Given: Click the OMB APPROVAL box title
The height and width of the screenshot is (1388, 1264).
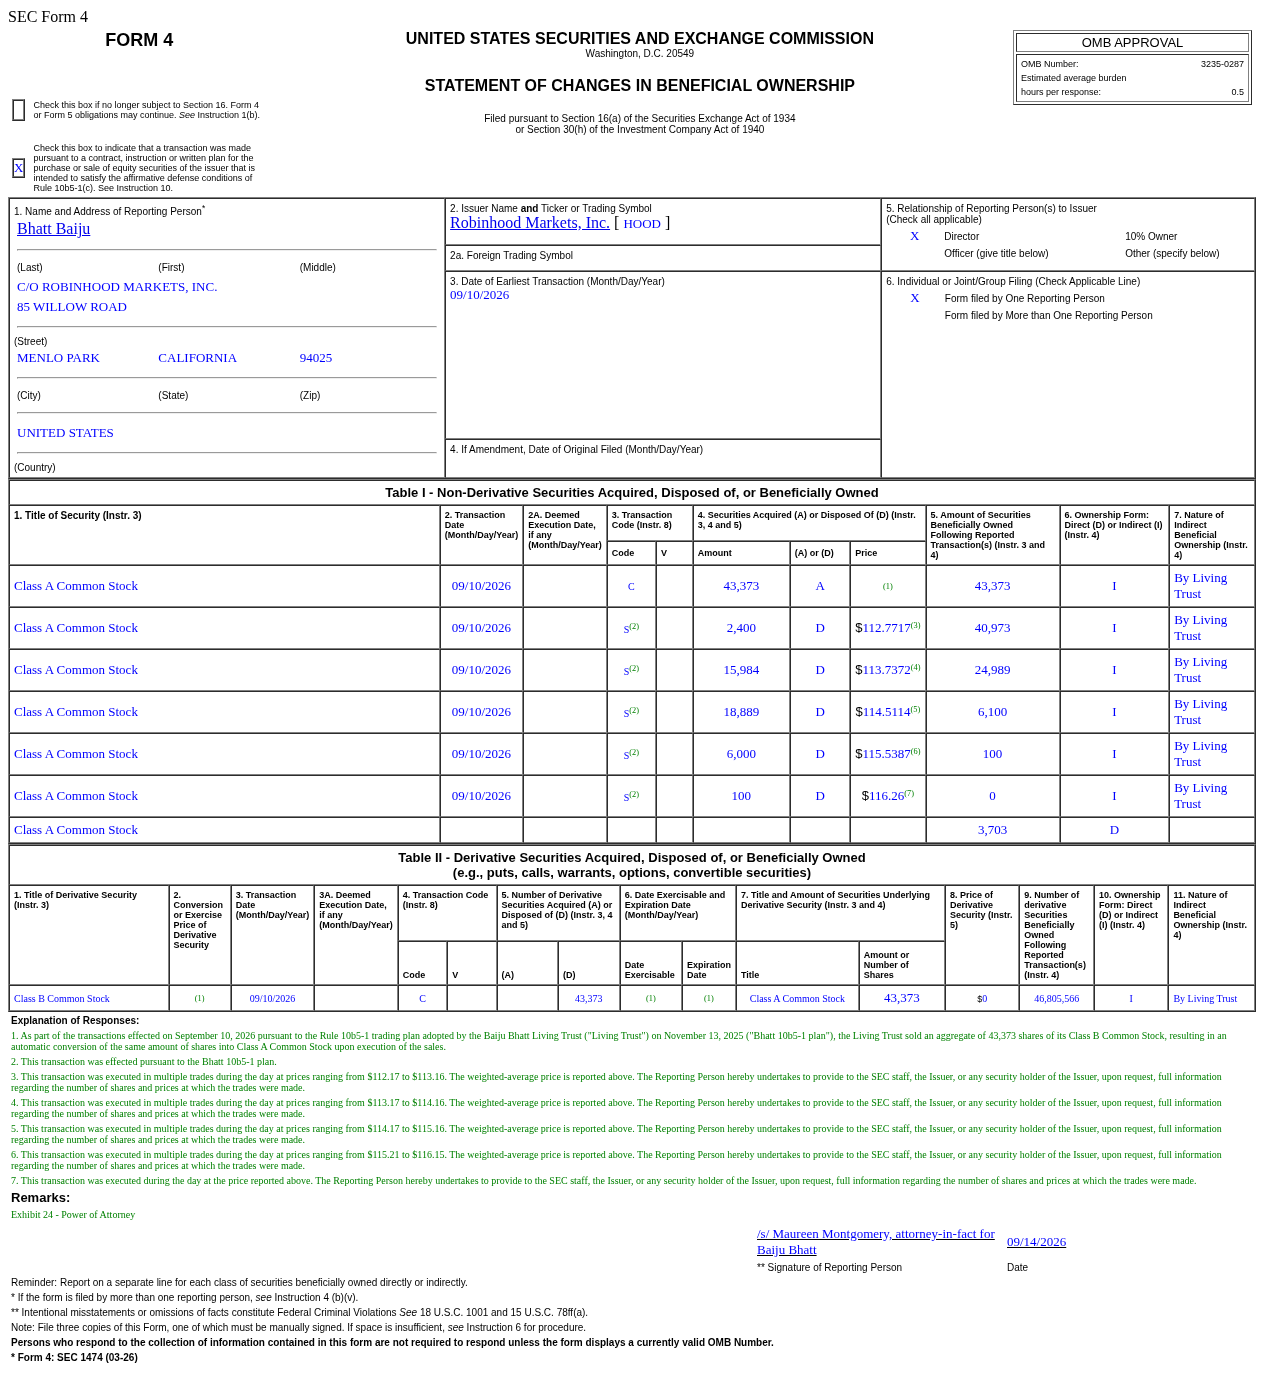Looking at the screenshot, I should 1132,43.
